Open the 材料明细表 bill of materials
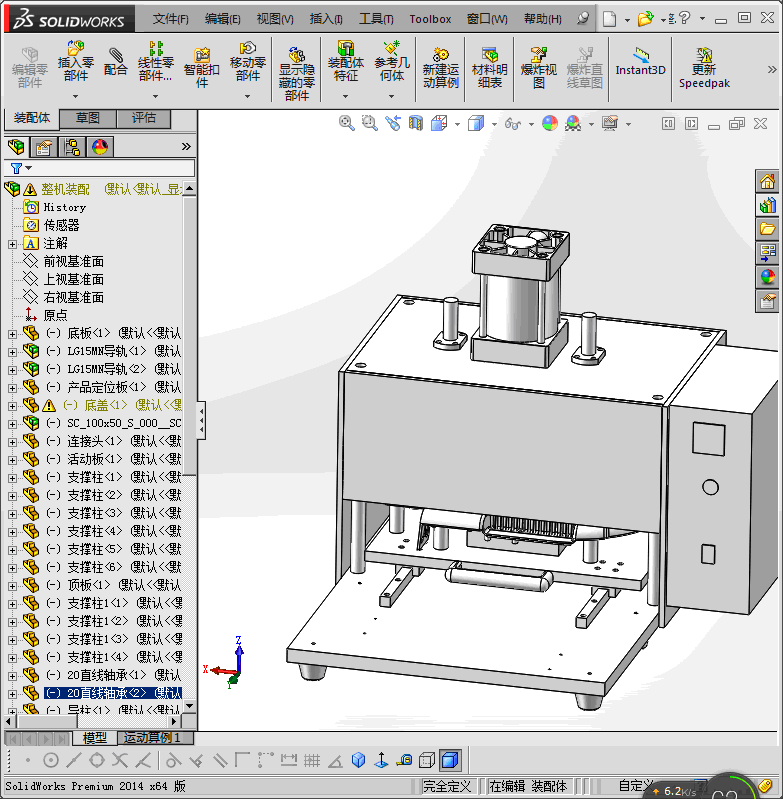This screenshot has height=799, width=783. [490, 68]
